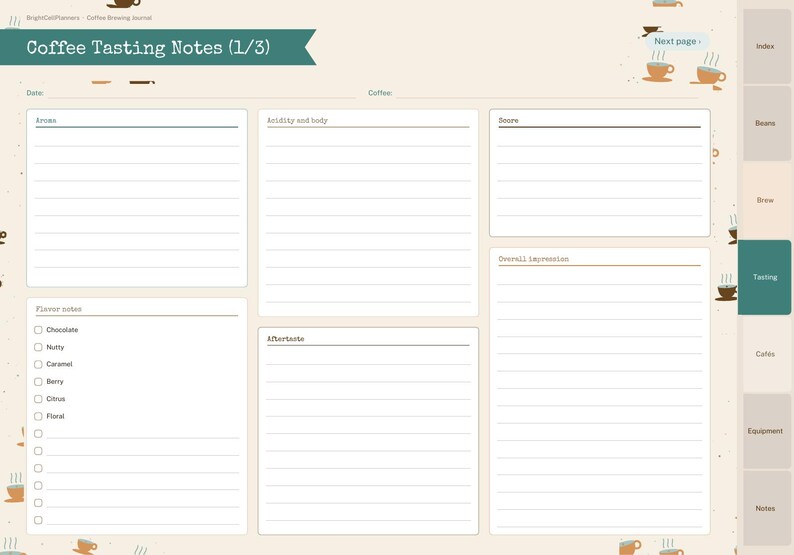
Task: Open the Equipment tab
Action: pos(765,431)
